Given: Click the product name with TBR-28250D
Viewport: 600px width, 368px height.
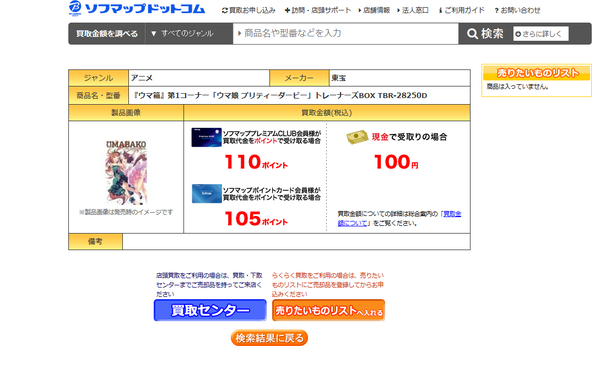Looking at the screenshot, I should [280, 95].
